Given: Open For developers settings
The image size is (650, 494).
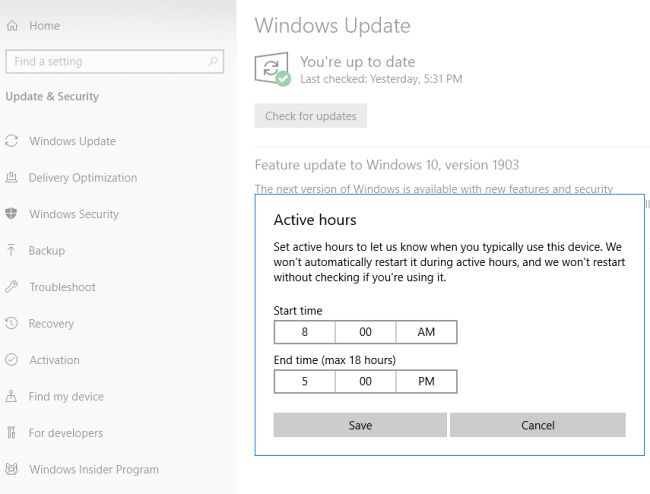Looking at the screenshot, I should (66, 433).
